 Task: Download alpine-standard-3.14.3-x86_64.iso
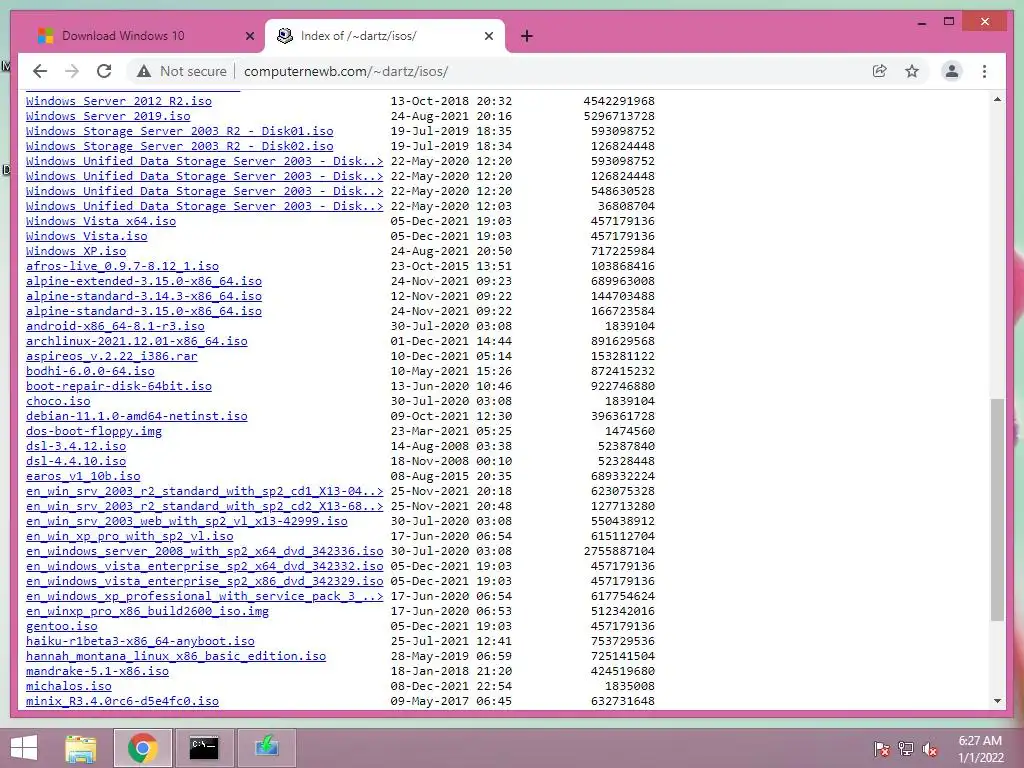point(144,296)
